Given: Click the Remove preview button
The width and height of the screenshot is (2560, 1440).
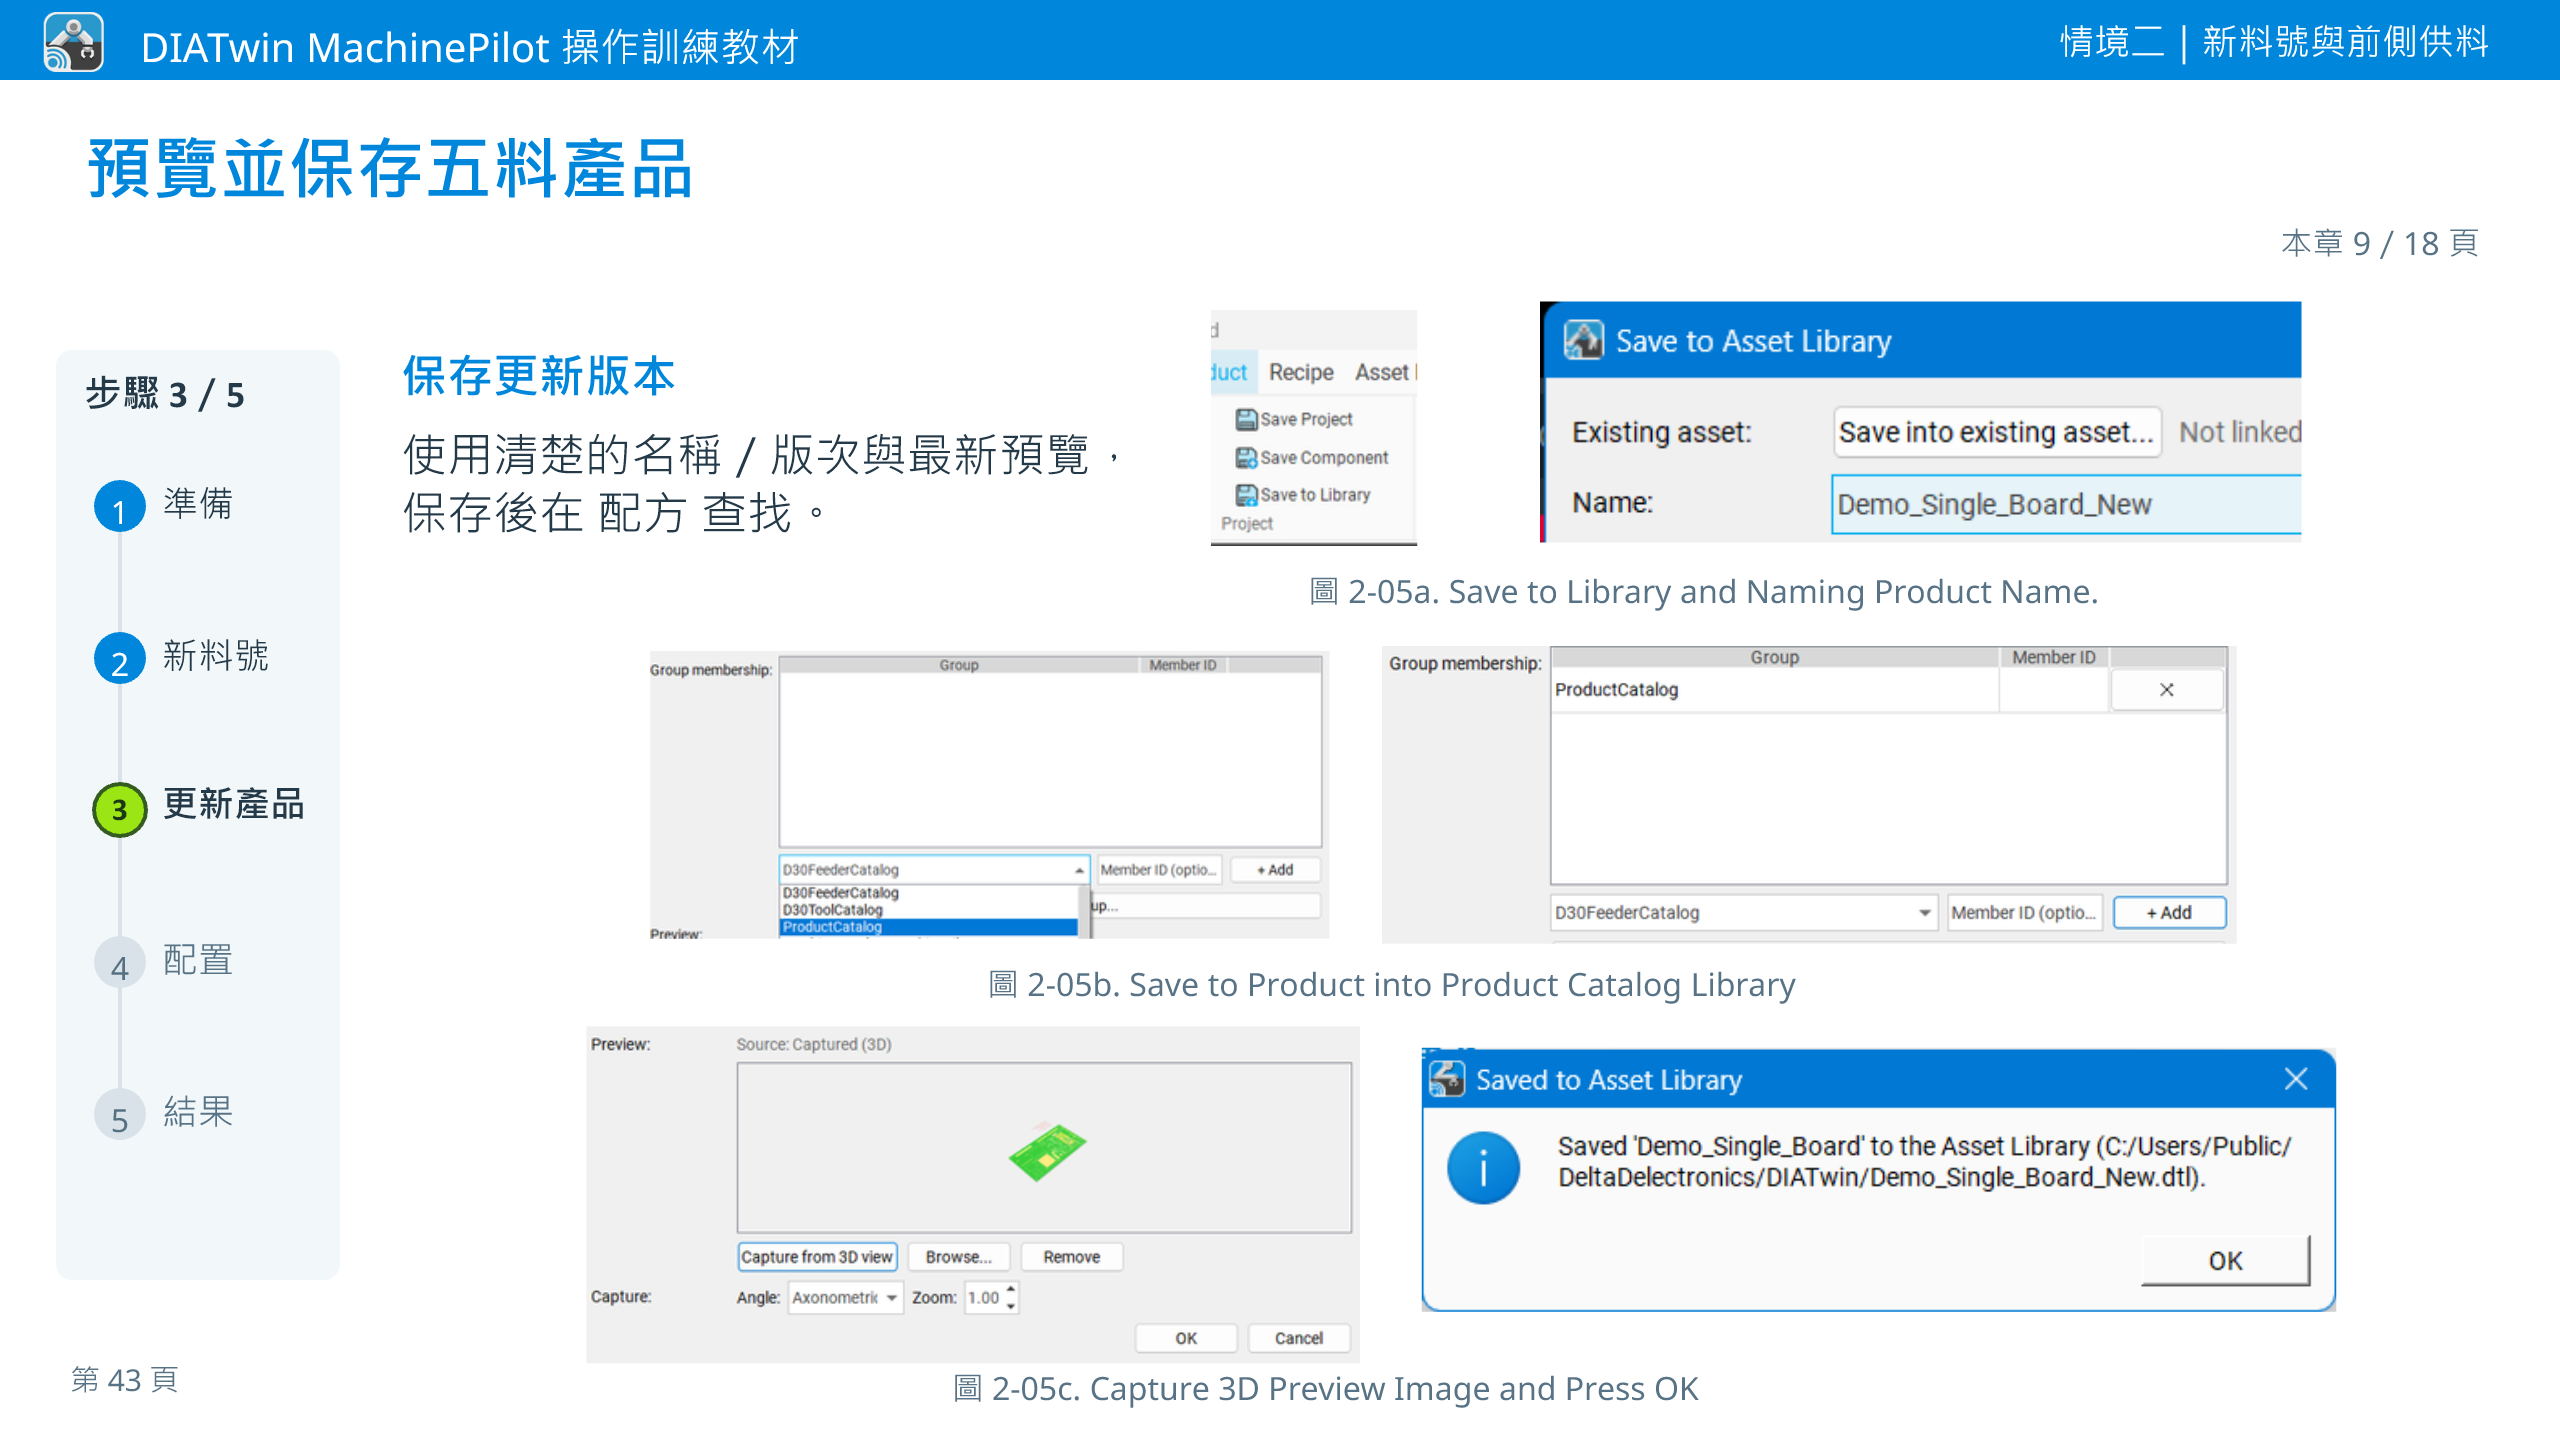Looking at the screenshot, I should point(1071,1257).
